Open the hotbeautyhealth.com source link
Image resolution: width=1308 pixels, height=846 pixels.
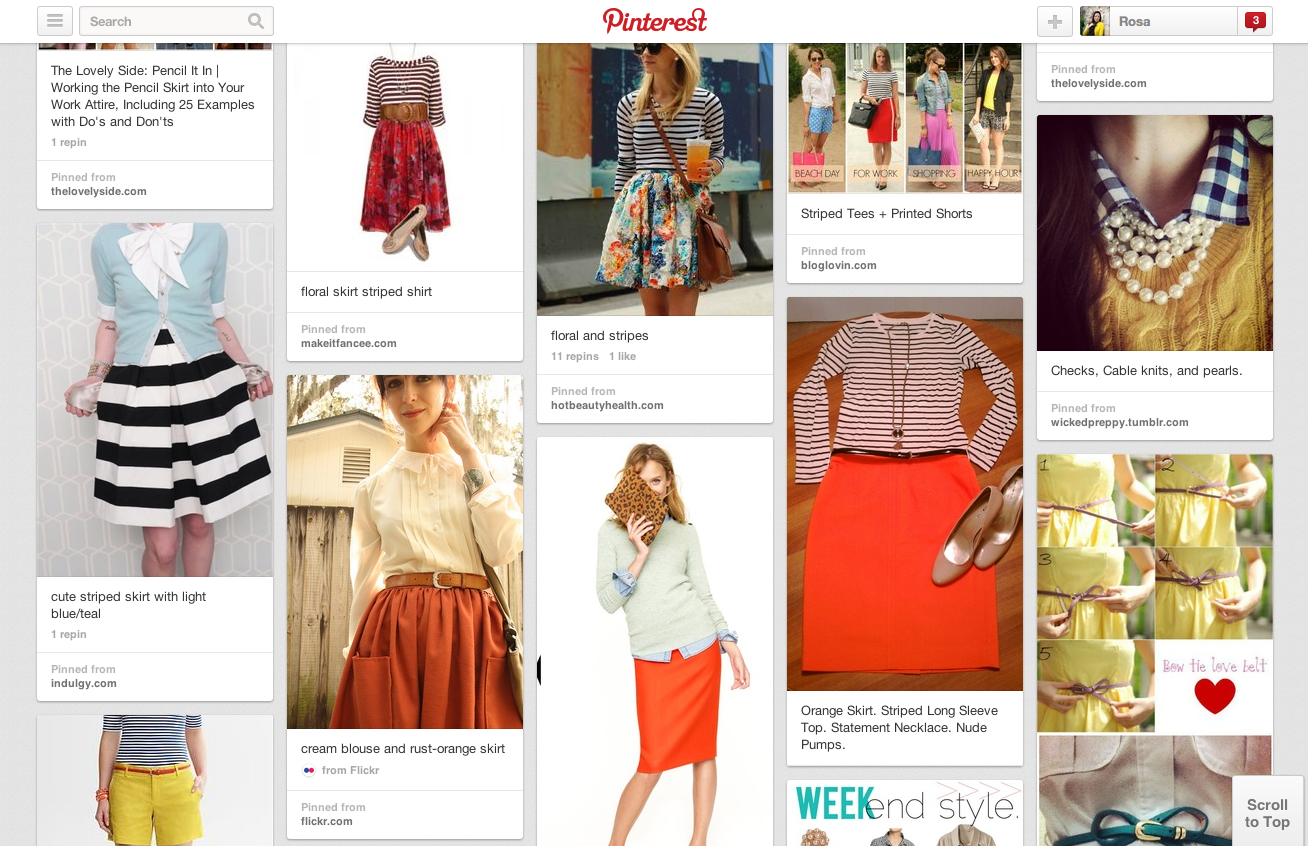tap(607, 405)
